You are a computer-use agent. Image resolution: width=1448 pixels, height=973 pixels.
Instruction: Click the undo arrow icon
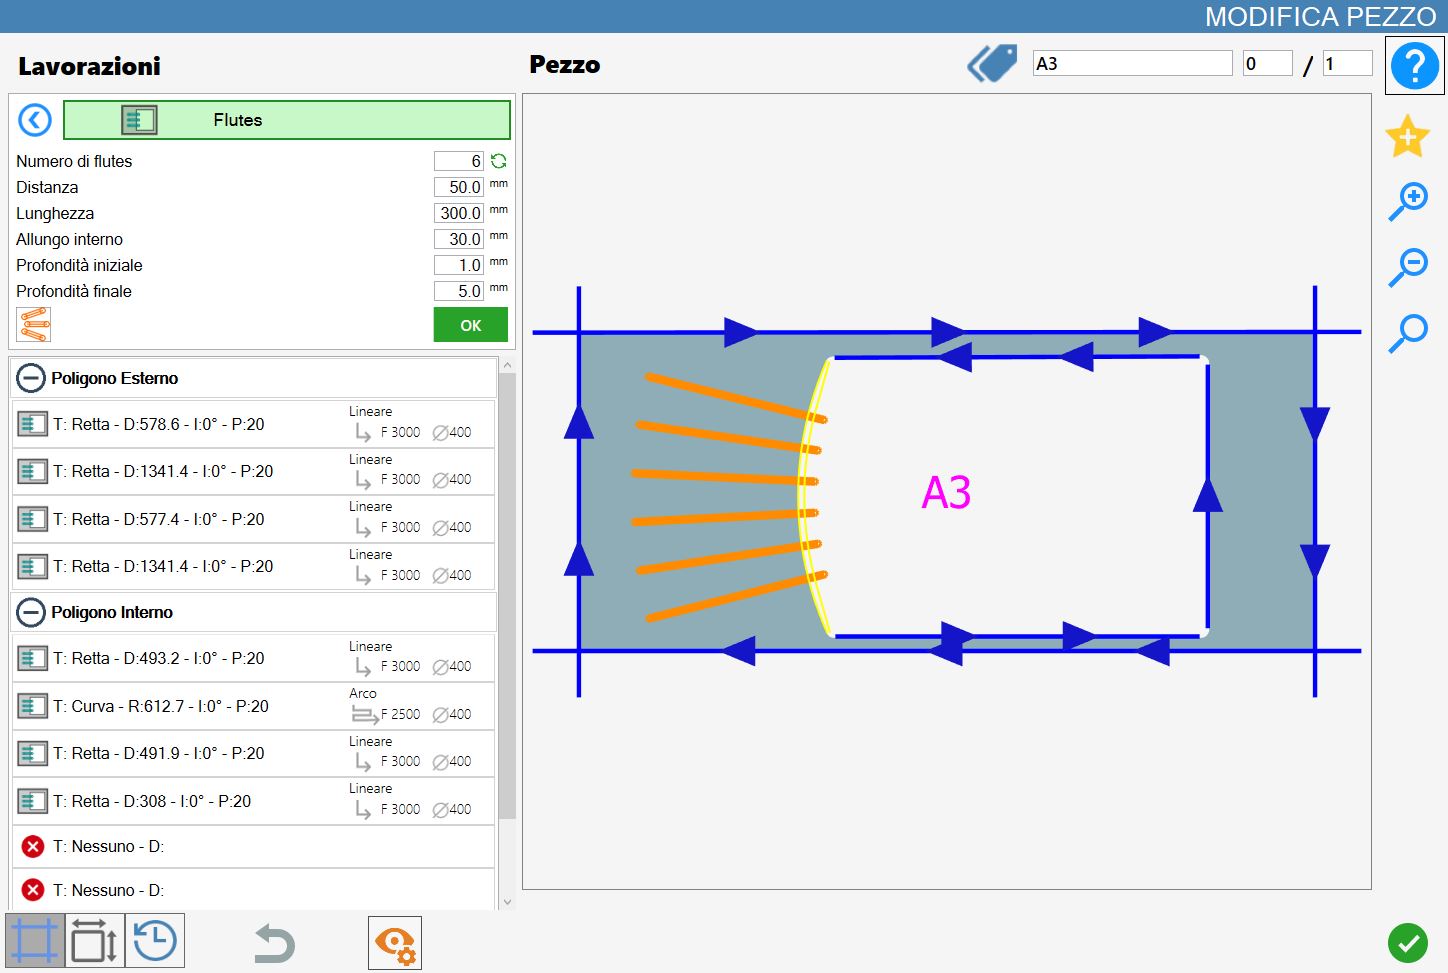coord(274,943)
